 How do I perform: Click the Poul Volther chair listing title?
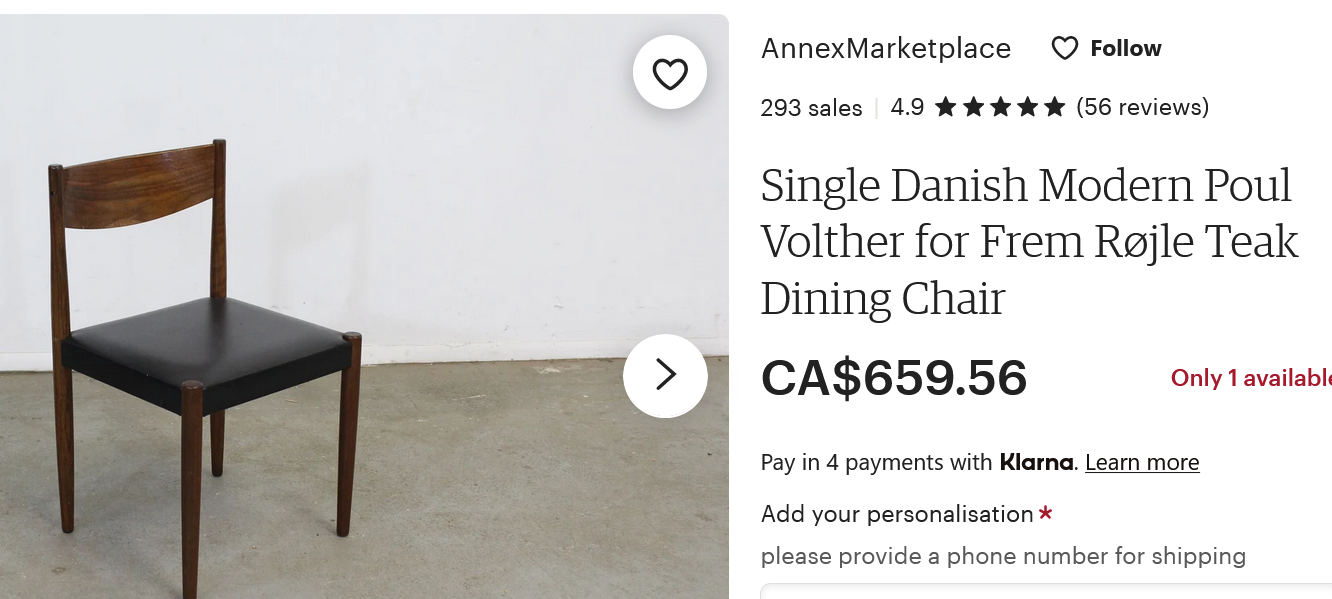coord(1029,241)
